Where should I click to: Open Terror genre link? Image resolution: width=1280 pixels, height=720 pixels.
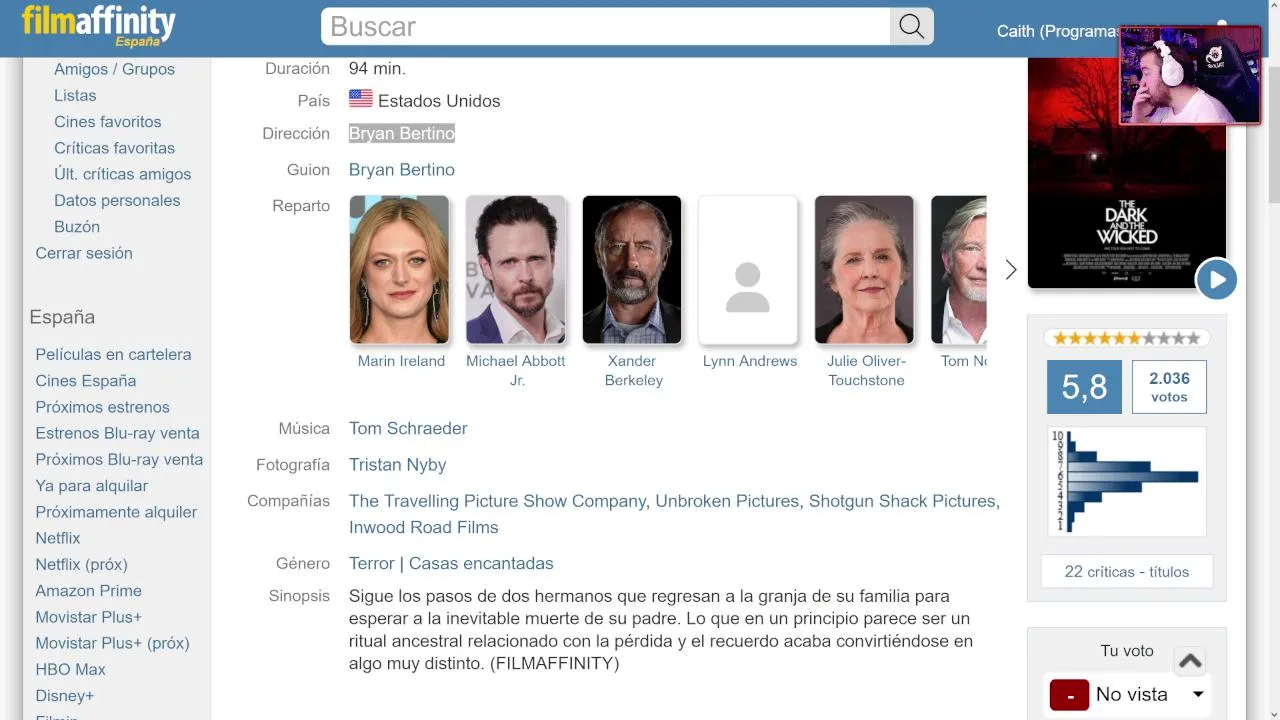(371, 564)
